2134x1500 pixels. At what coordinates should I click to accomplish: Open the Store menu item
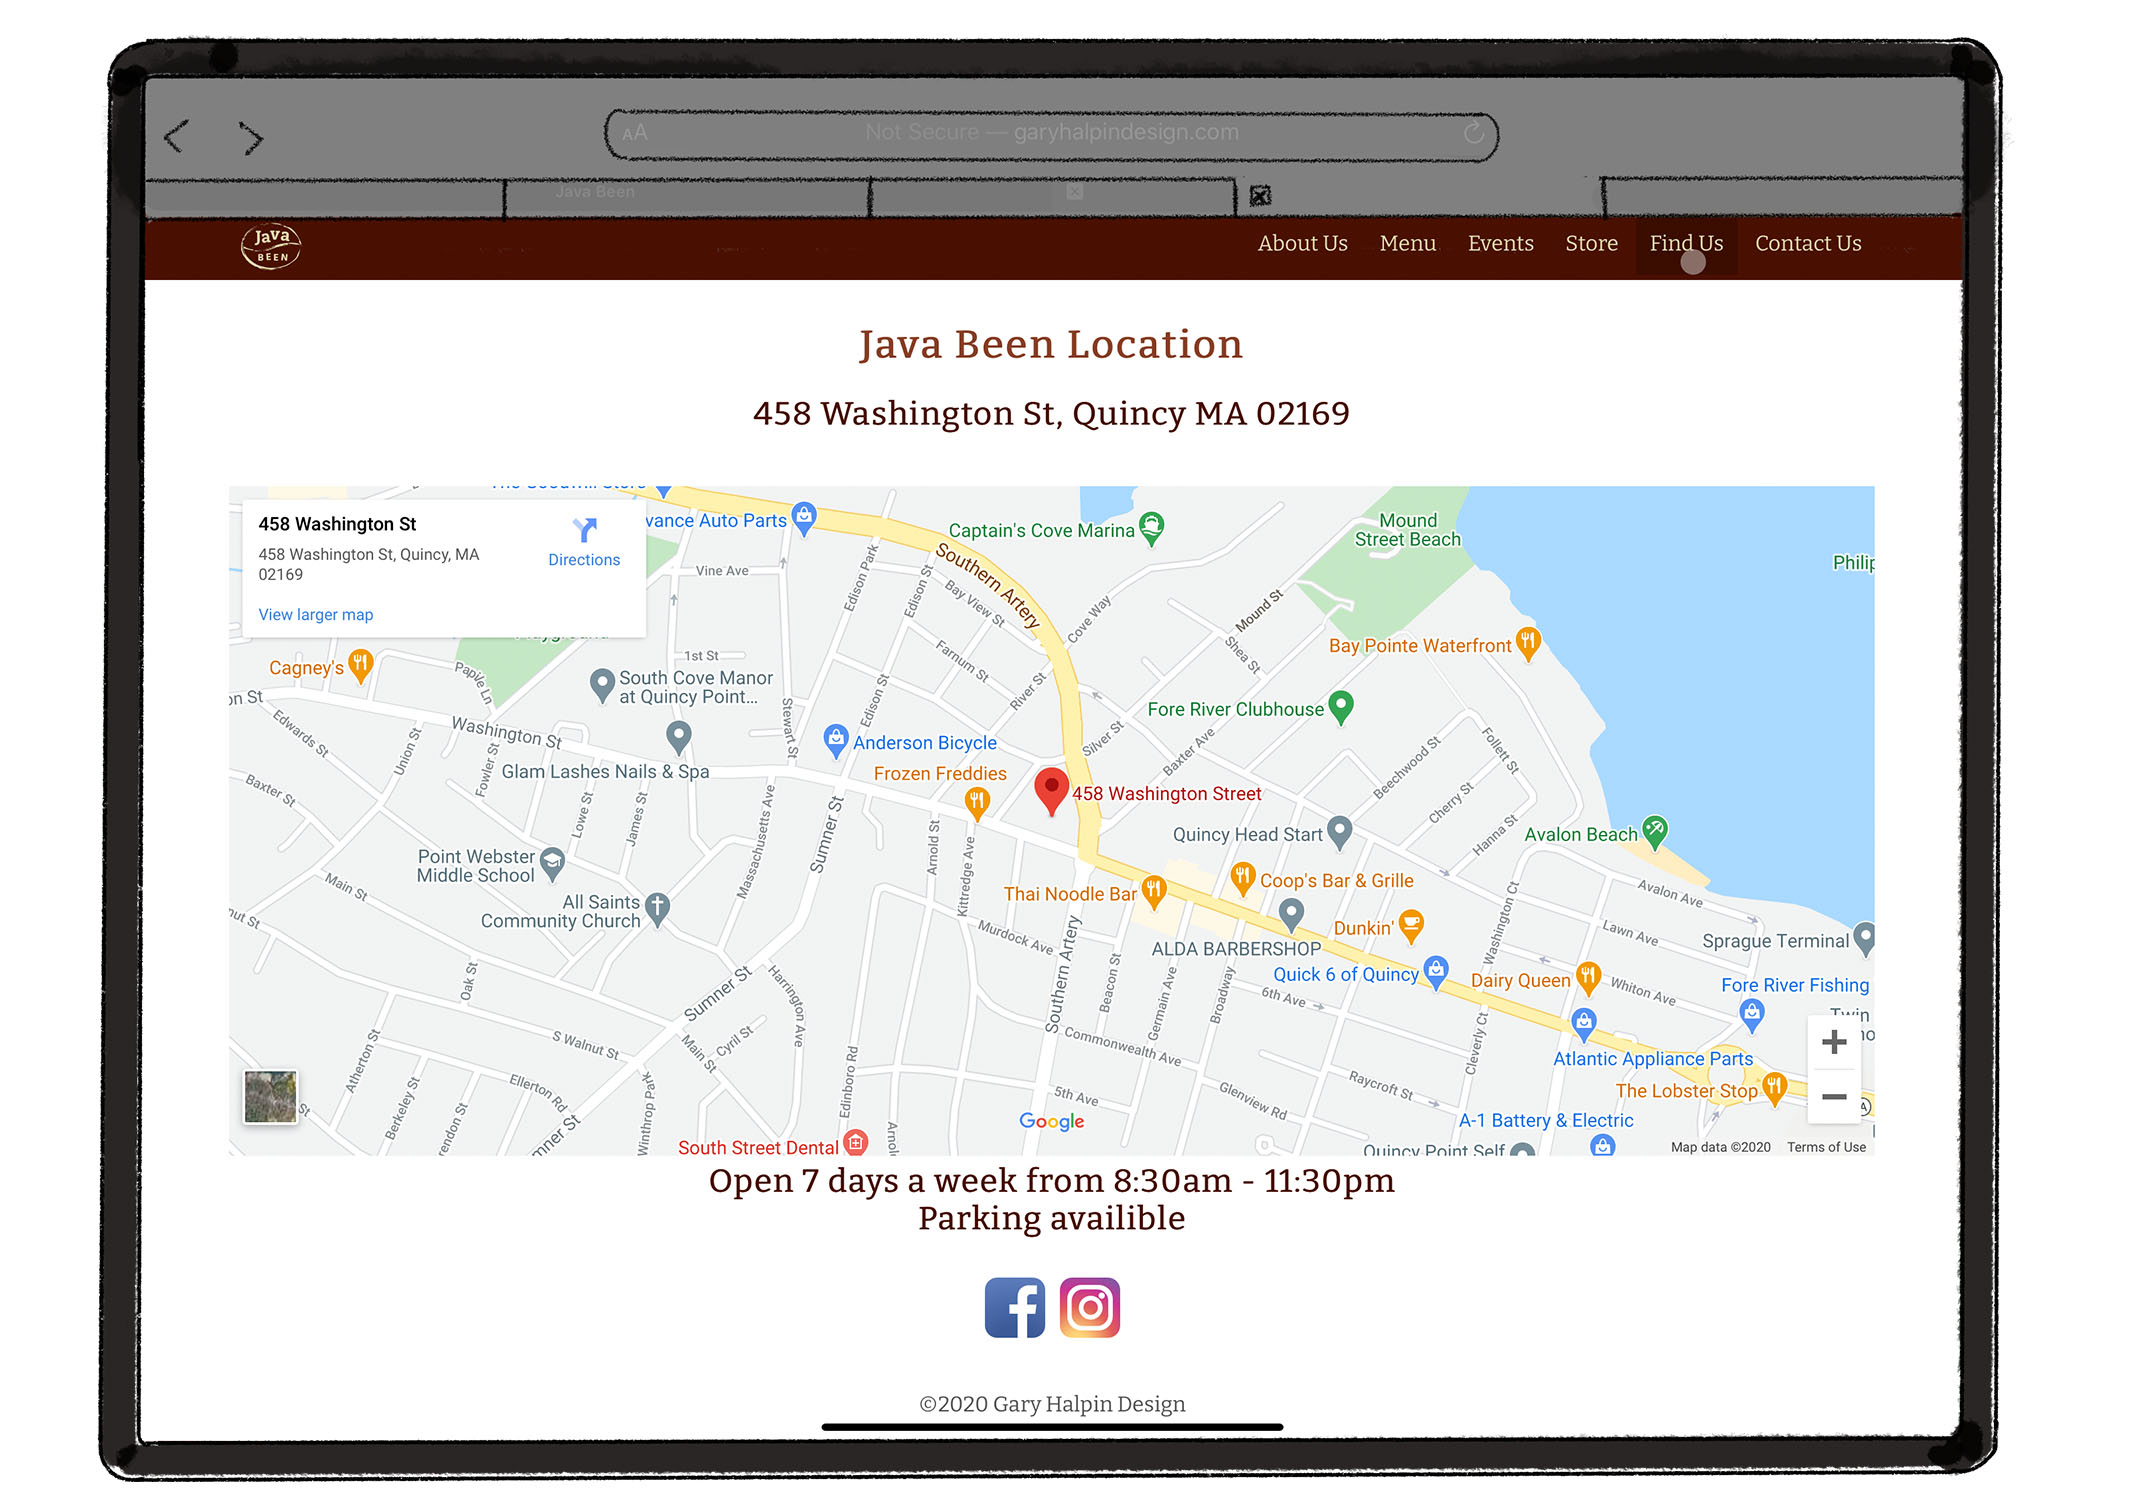[1591, 243]
